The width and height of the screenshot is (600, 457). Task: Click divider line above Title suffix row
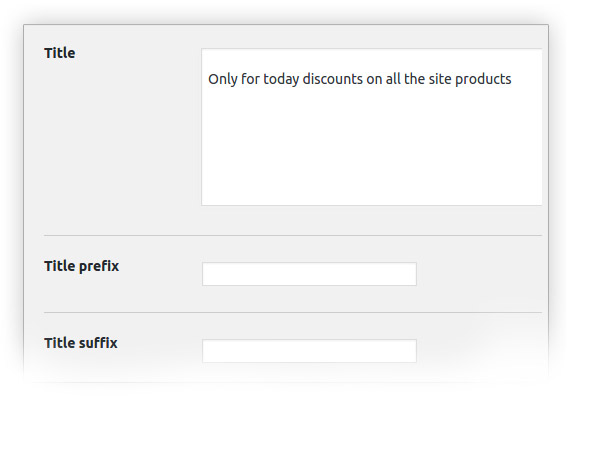(x=293, y=312)
